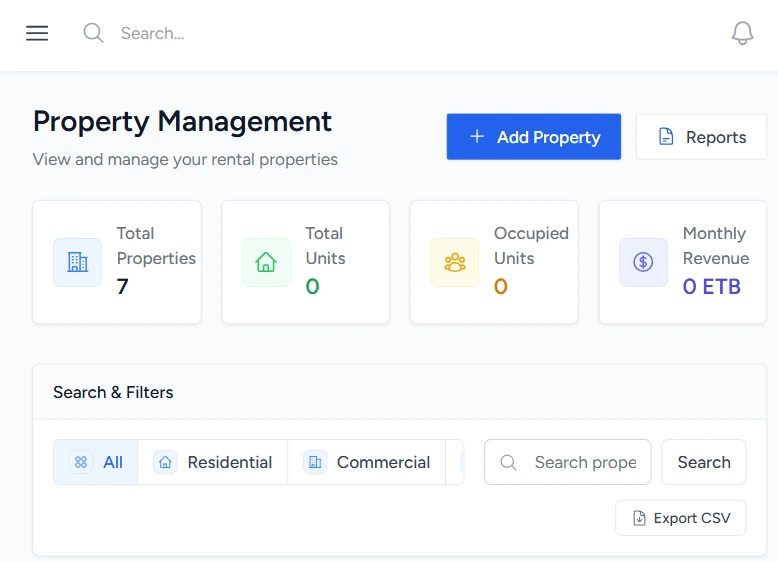Click the Occupied Units label
This screenshot has width=778, height=562.
point(531,246)
